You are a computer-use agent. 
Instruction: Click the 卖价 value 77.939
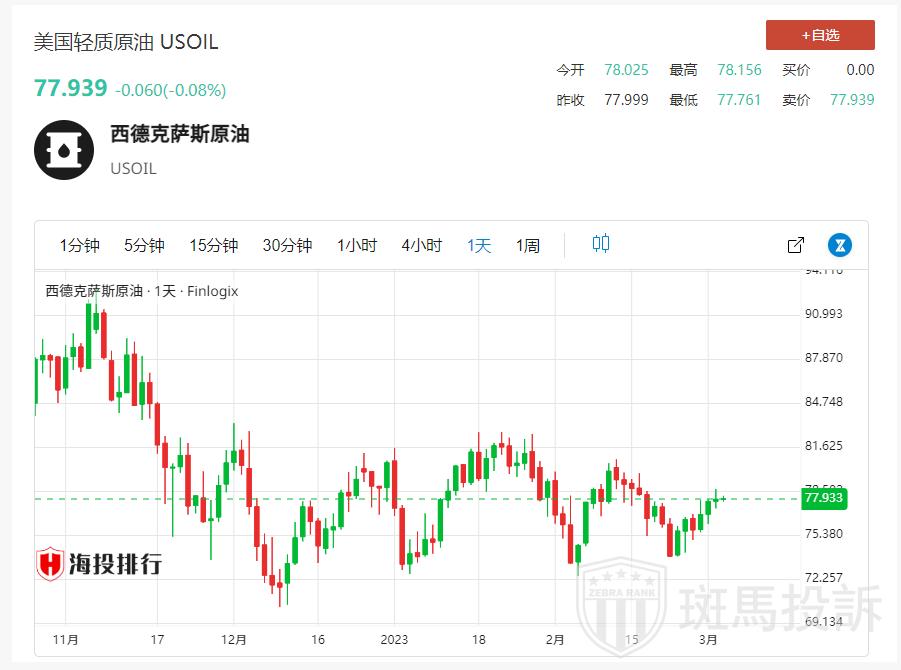coord(852,100)
